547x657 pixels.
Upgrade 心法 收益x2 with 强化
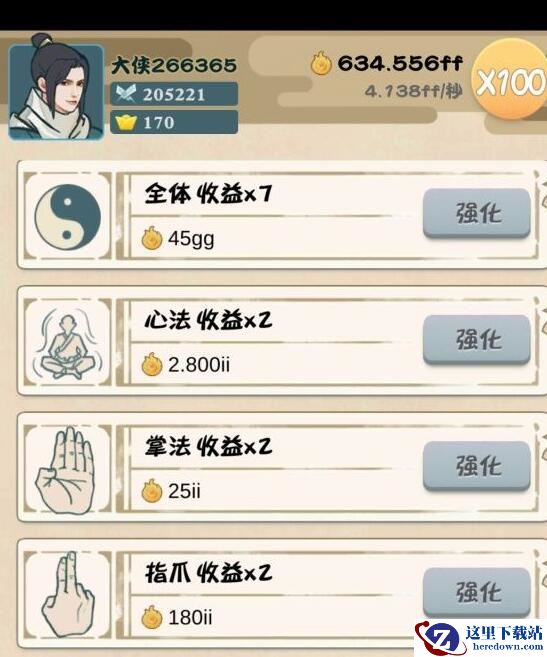477,340
